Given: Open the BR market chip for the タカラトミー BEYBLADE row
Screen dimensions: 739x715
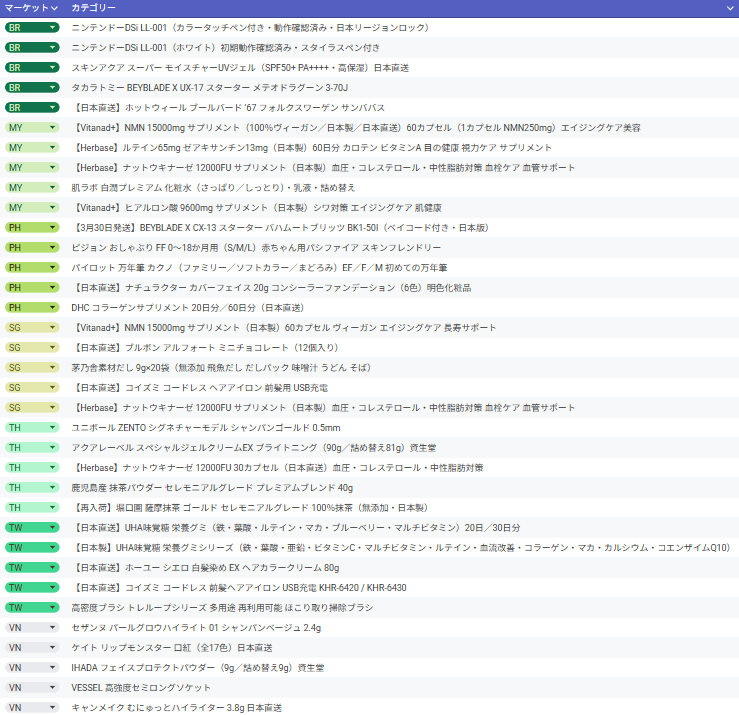Looking at the screenshot, I should [32, 87].
